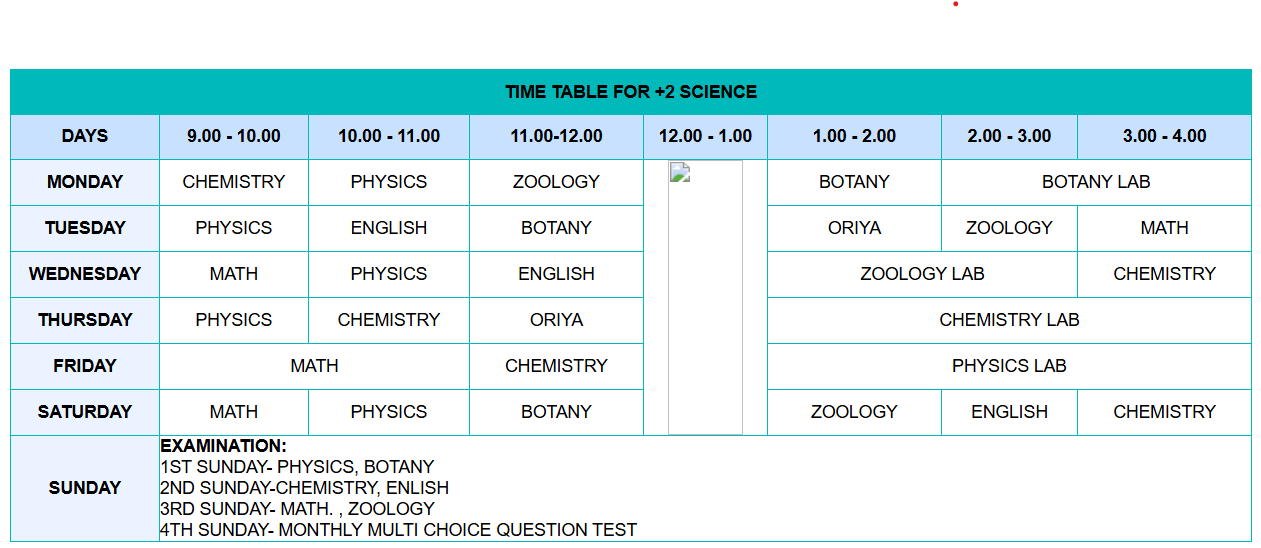Select the DAYS header cell
Image resolution: width=1261 pixels, height=548 pixels.
point(85,136)
